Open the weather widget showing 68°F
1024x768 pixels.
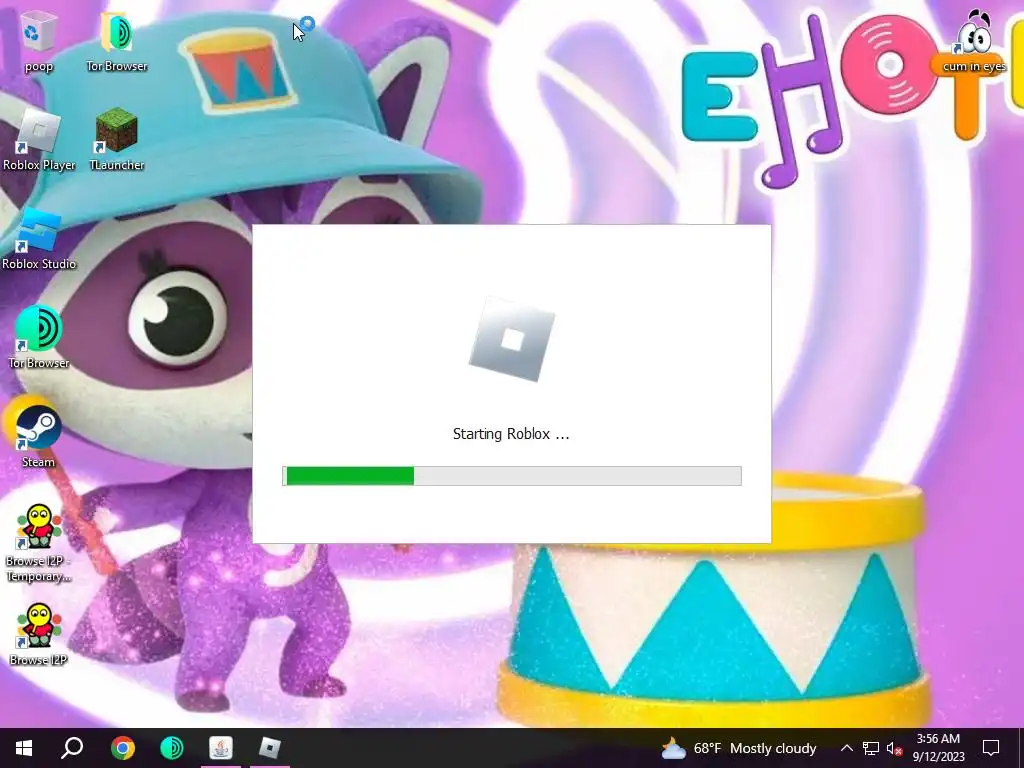739,748
